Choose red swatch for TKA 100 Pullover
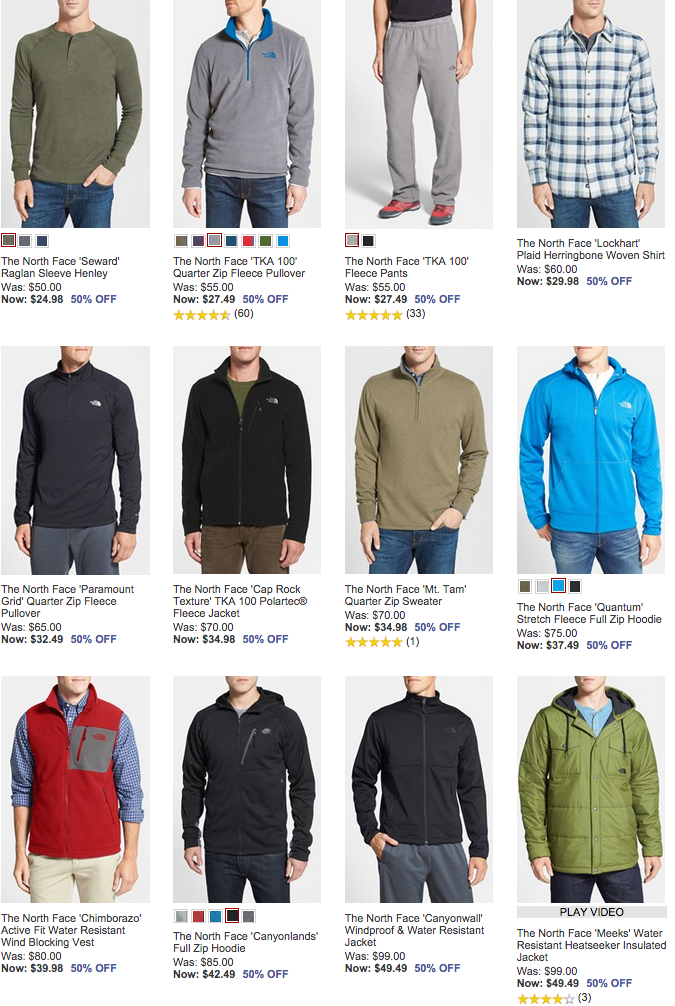The height and width of the screenshot is (1006, 675). click(x=248, y=241)
